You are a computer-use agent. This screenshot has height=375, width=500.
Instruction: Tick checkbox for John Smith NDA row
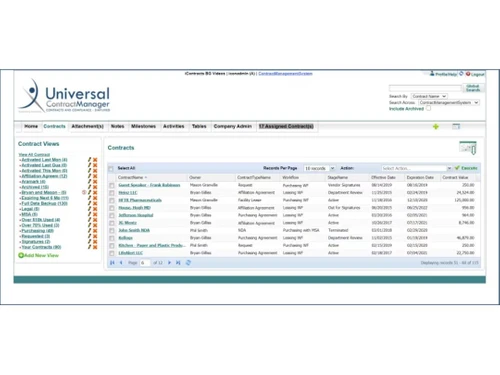coord(112,231)
